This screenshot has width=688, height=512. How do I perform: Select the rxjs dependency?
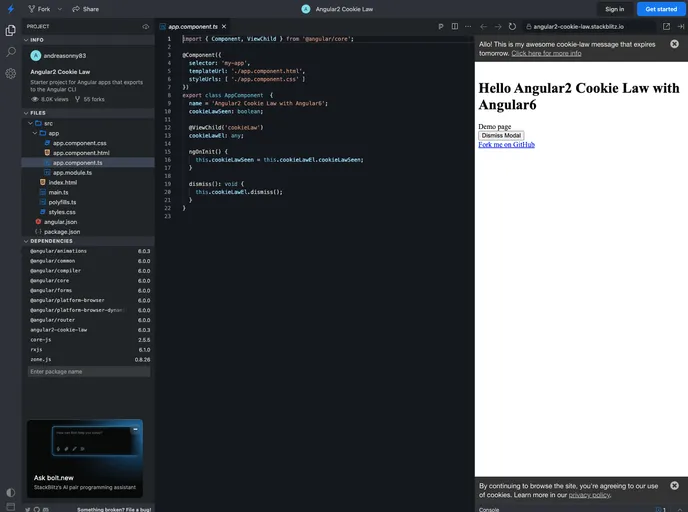pyautogui.click(x=88, y=350)
